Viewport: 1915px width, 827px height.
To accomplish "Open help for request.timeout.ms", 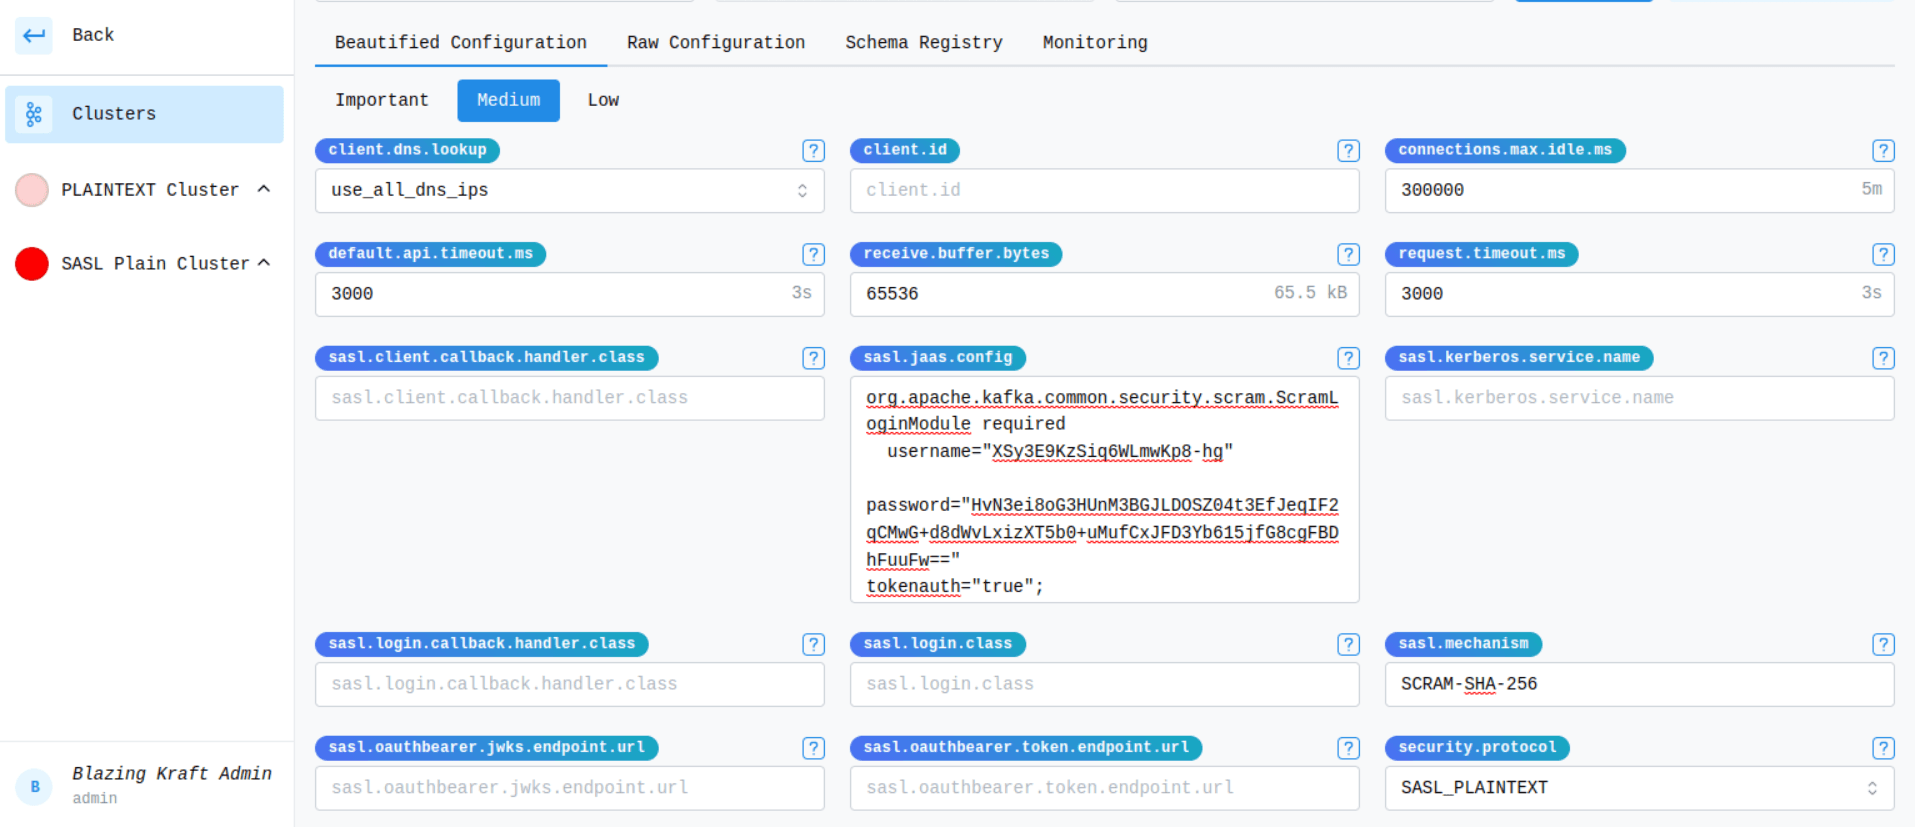I will point(1883,254).
